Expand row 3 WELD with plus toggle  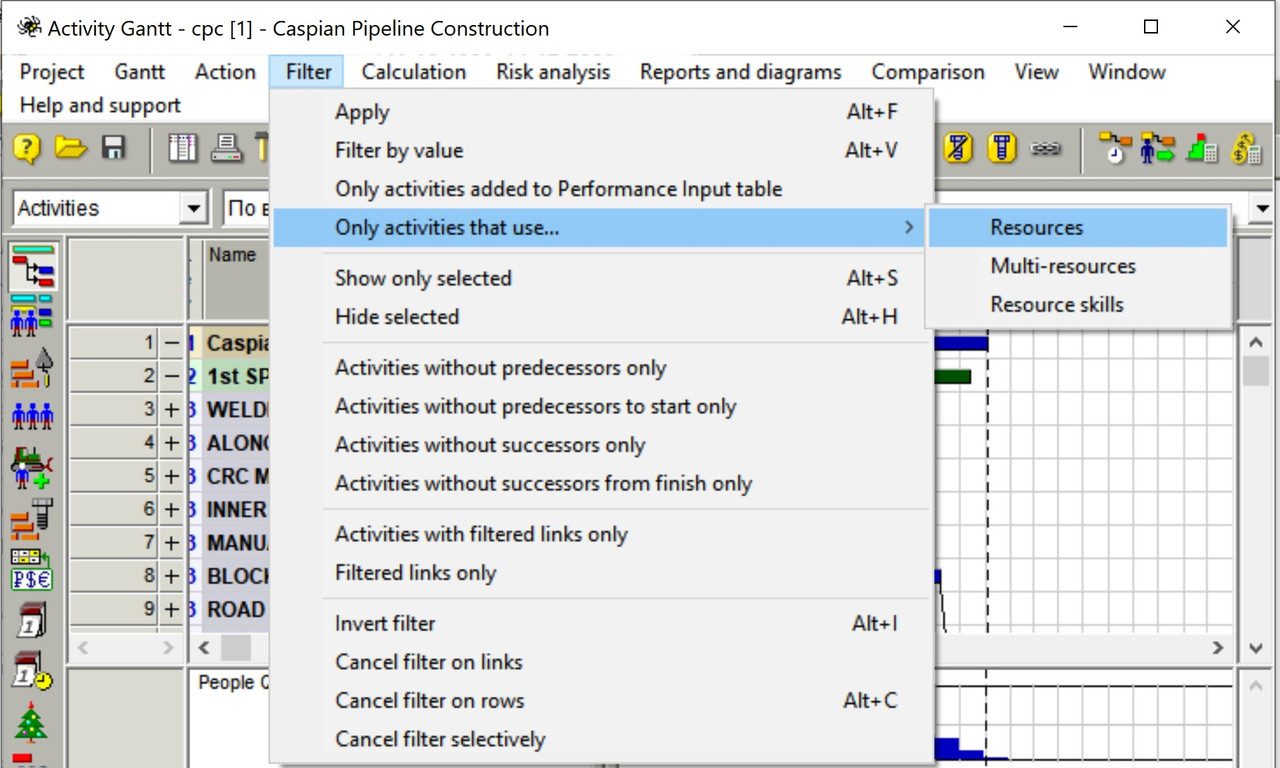[x=172, y=409]
